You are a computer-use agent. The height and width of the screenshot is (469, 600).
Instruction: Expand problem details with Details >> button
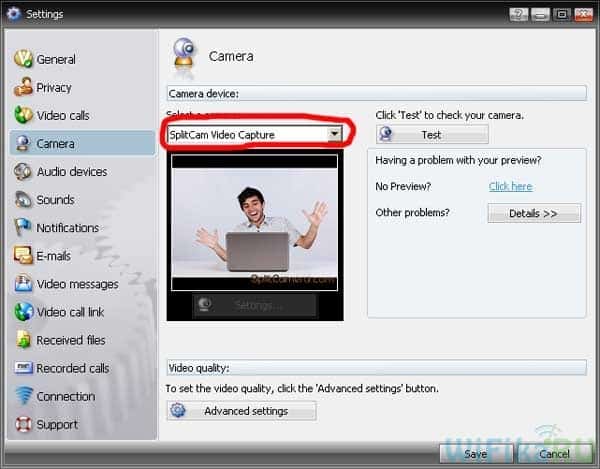click(534, 213)
